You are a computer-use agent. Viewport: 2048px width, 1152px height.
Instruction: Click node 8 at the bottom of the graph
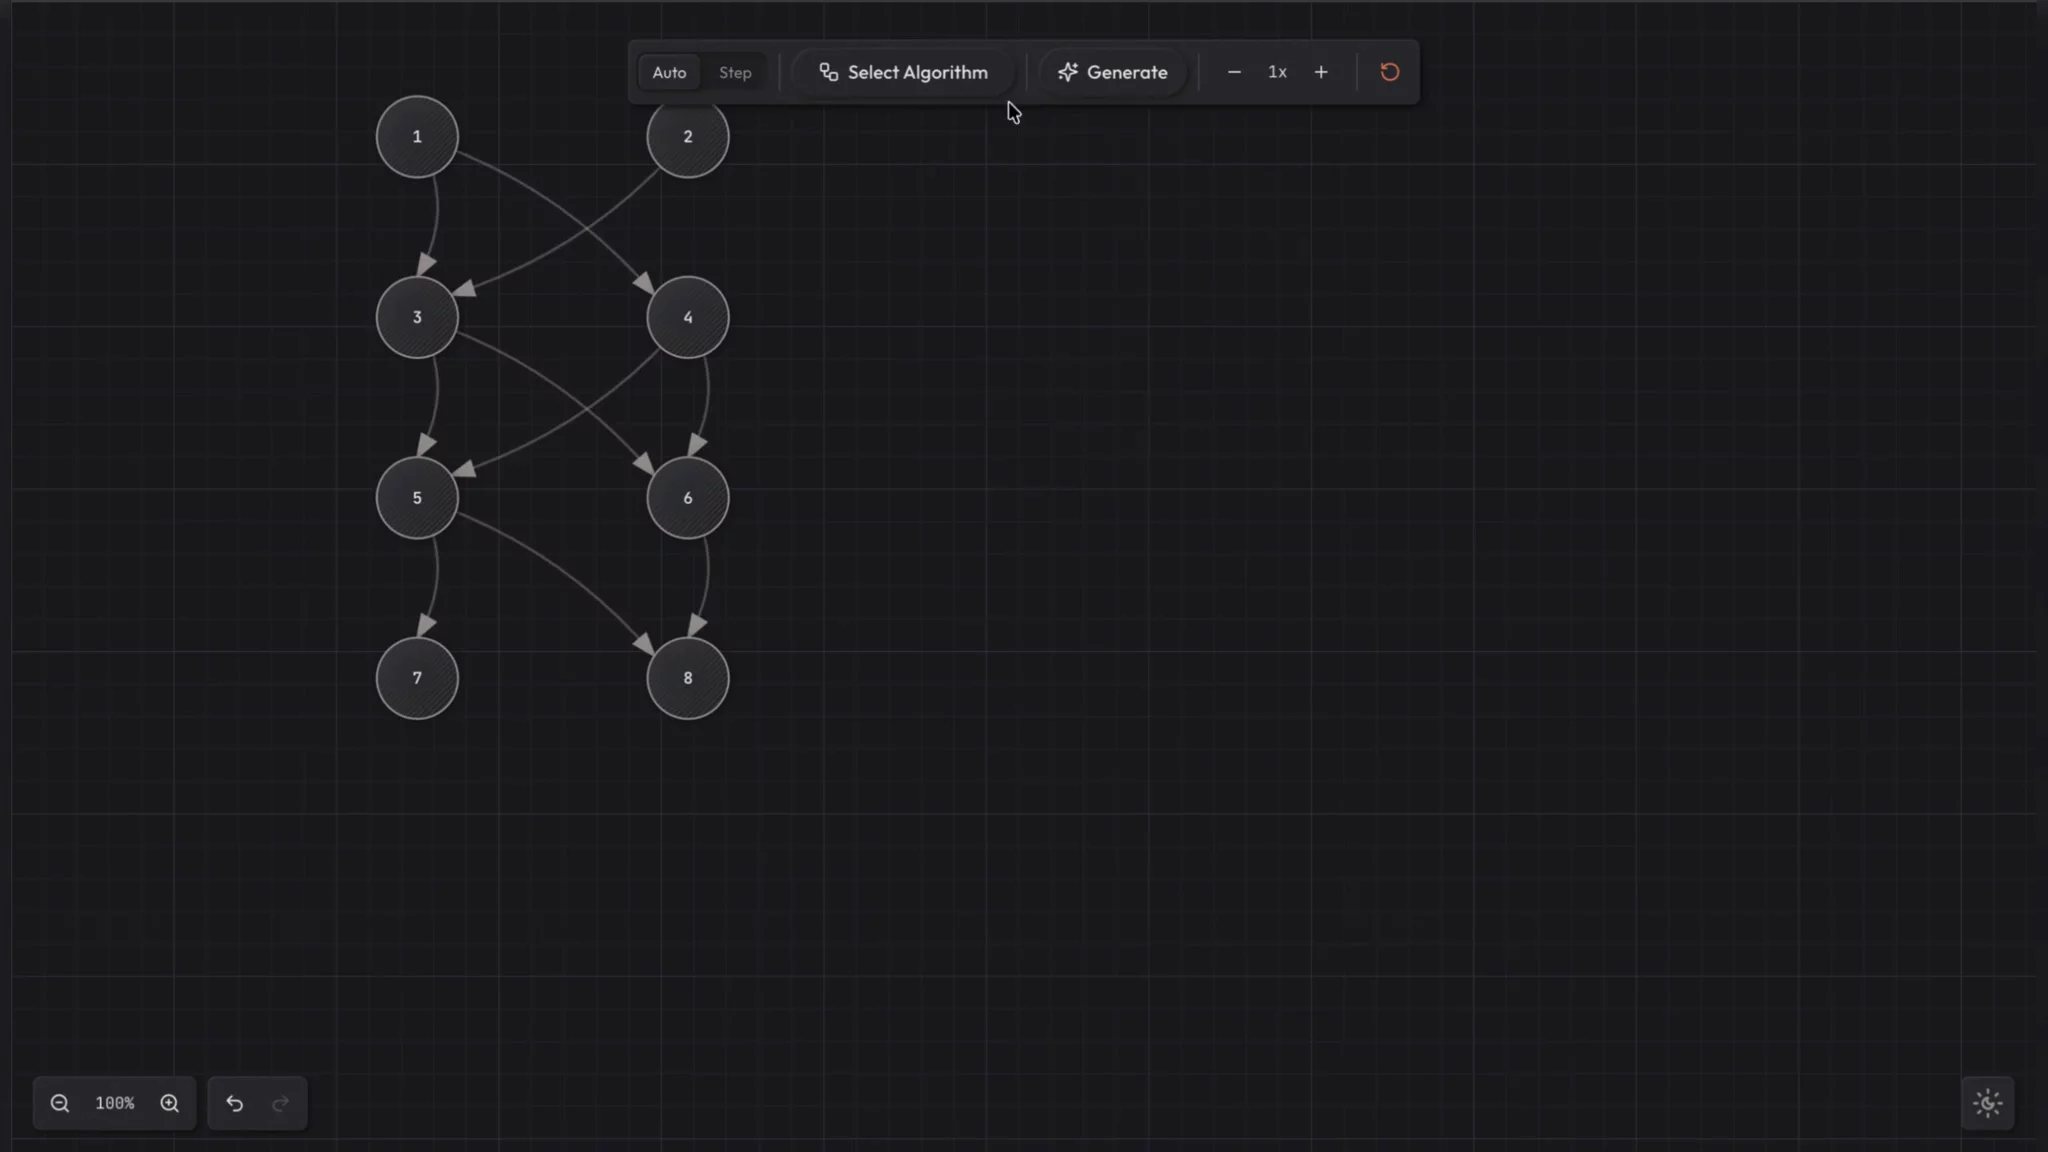(686, 678)
